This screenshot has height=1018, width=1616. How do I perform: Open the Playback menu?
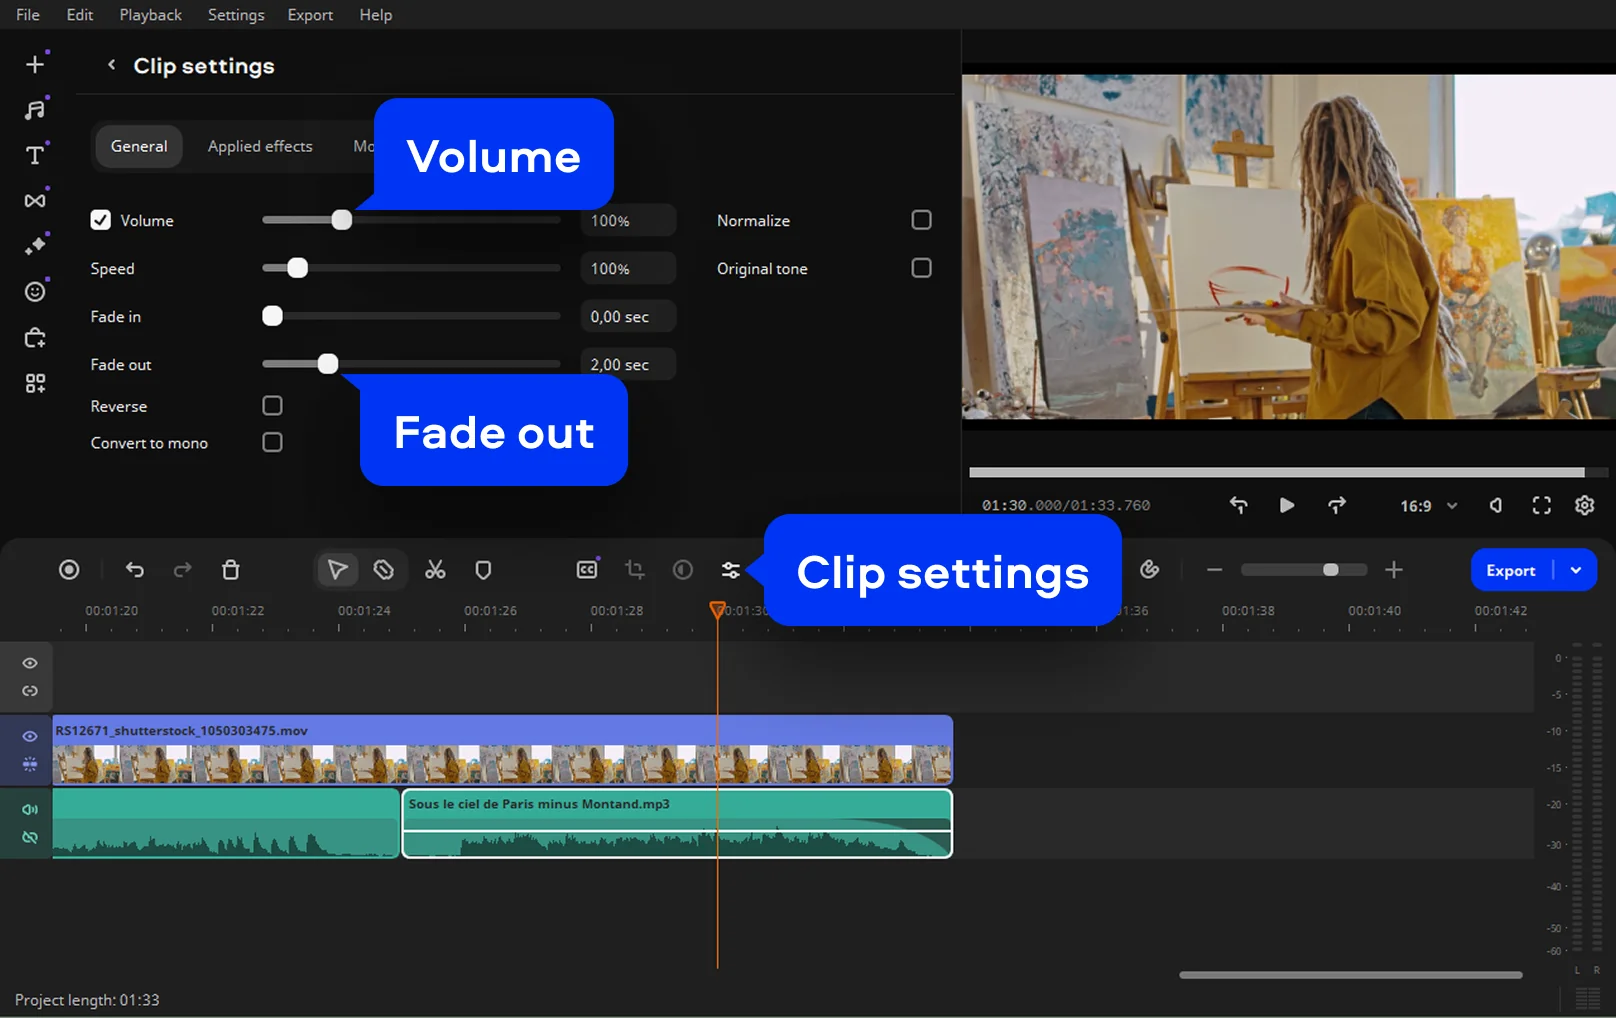click(x=150, y=15)
